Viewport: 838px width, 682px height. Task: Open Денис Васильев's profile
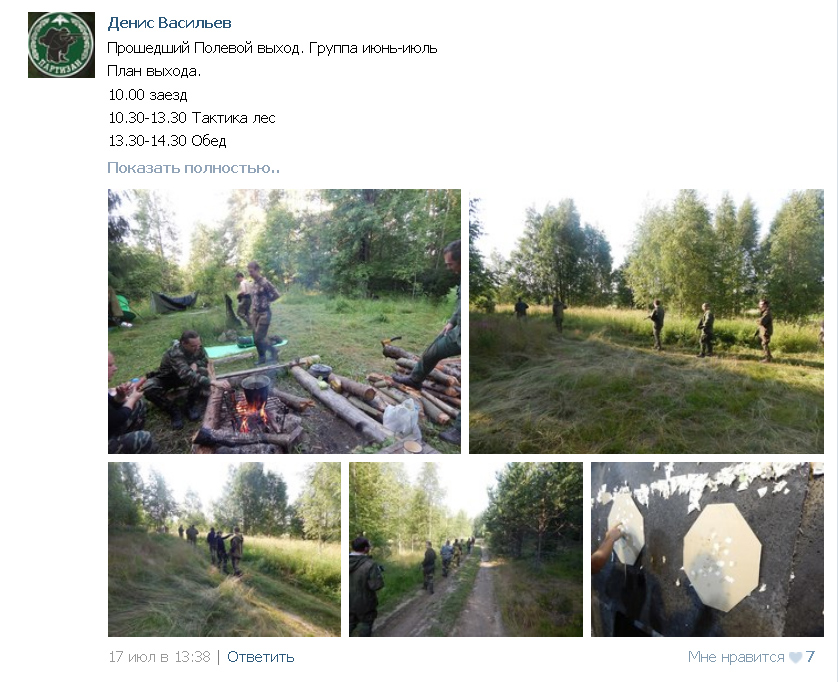[x=169, y=23]
